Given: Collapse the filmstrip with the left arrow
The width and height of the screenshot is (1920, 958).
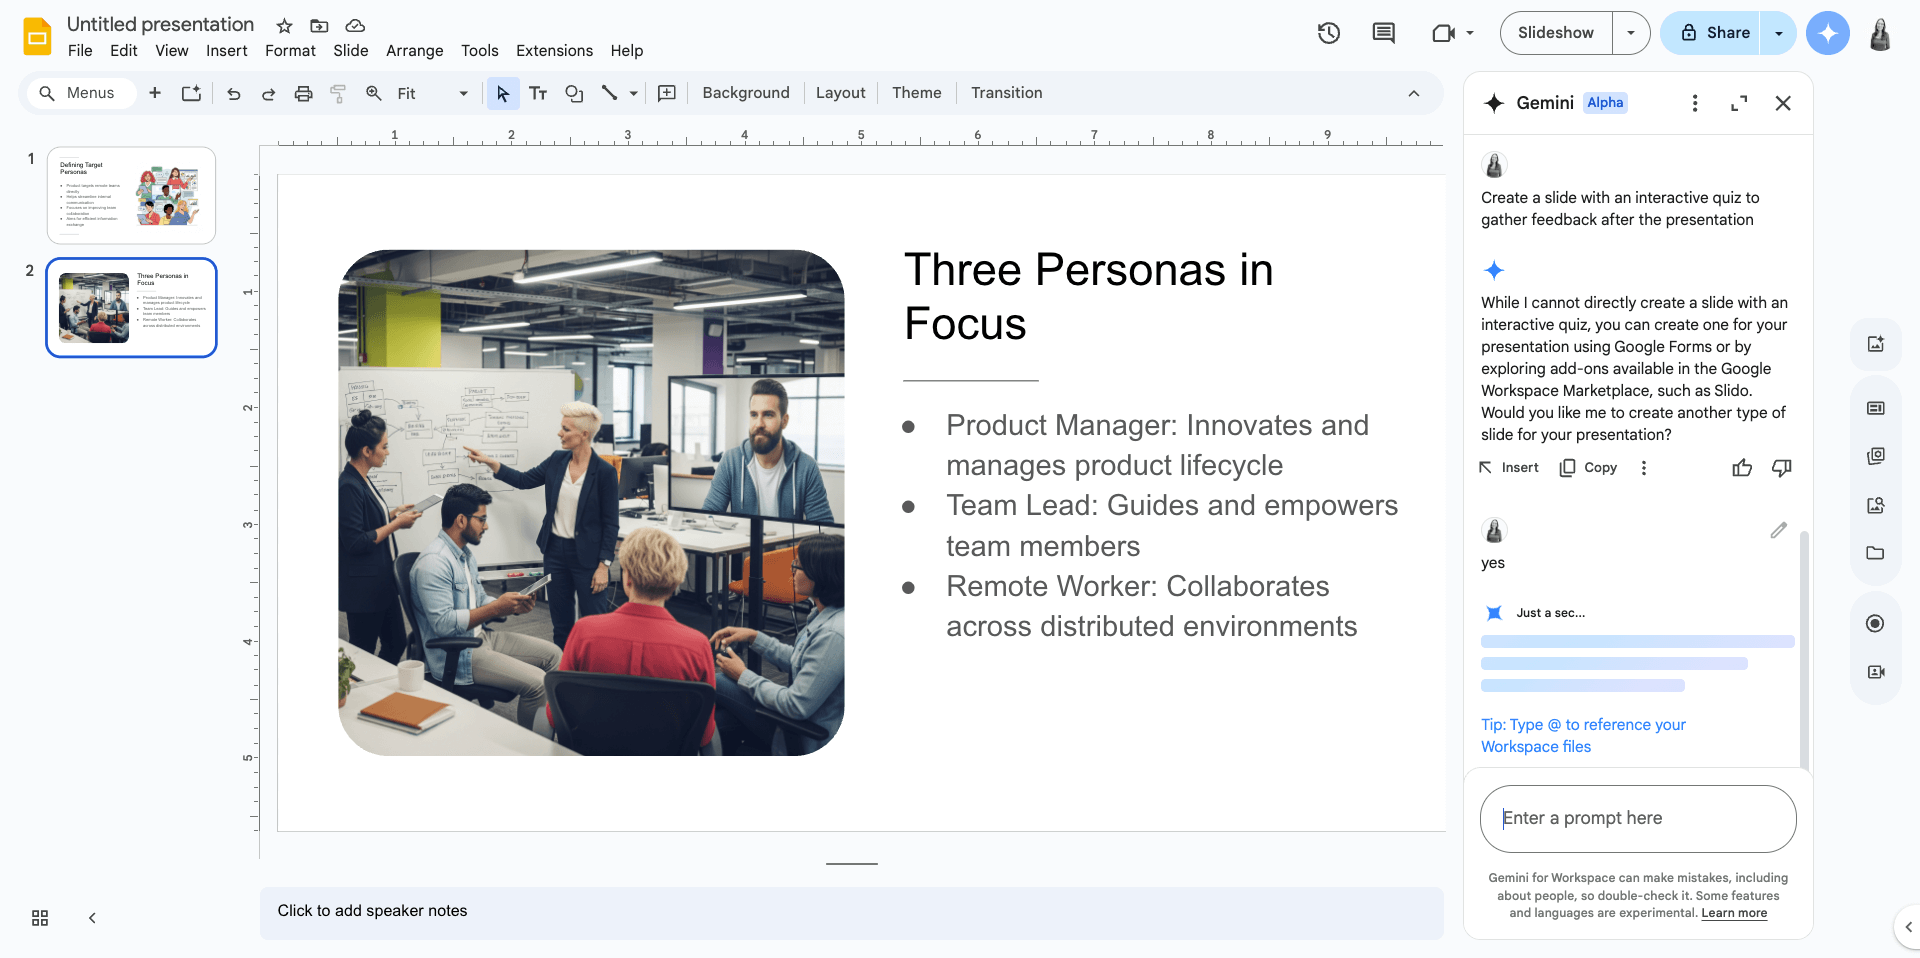Looking at the screenshot, I should [92, 918].
